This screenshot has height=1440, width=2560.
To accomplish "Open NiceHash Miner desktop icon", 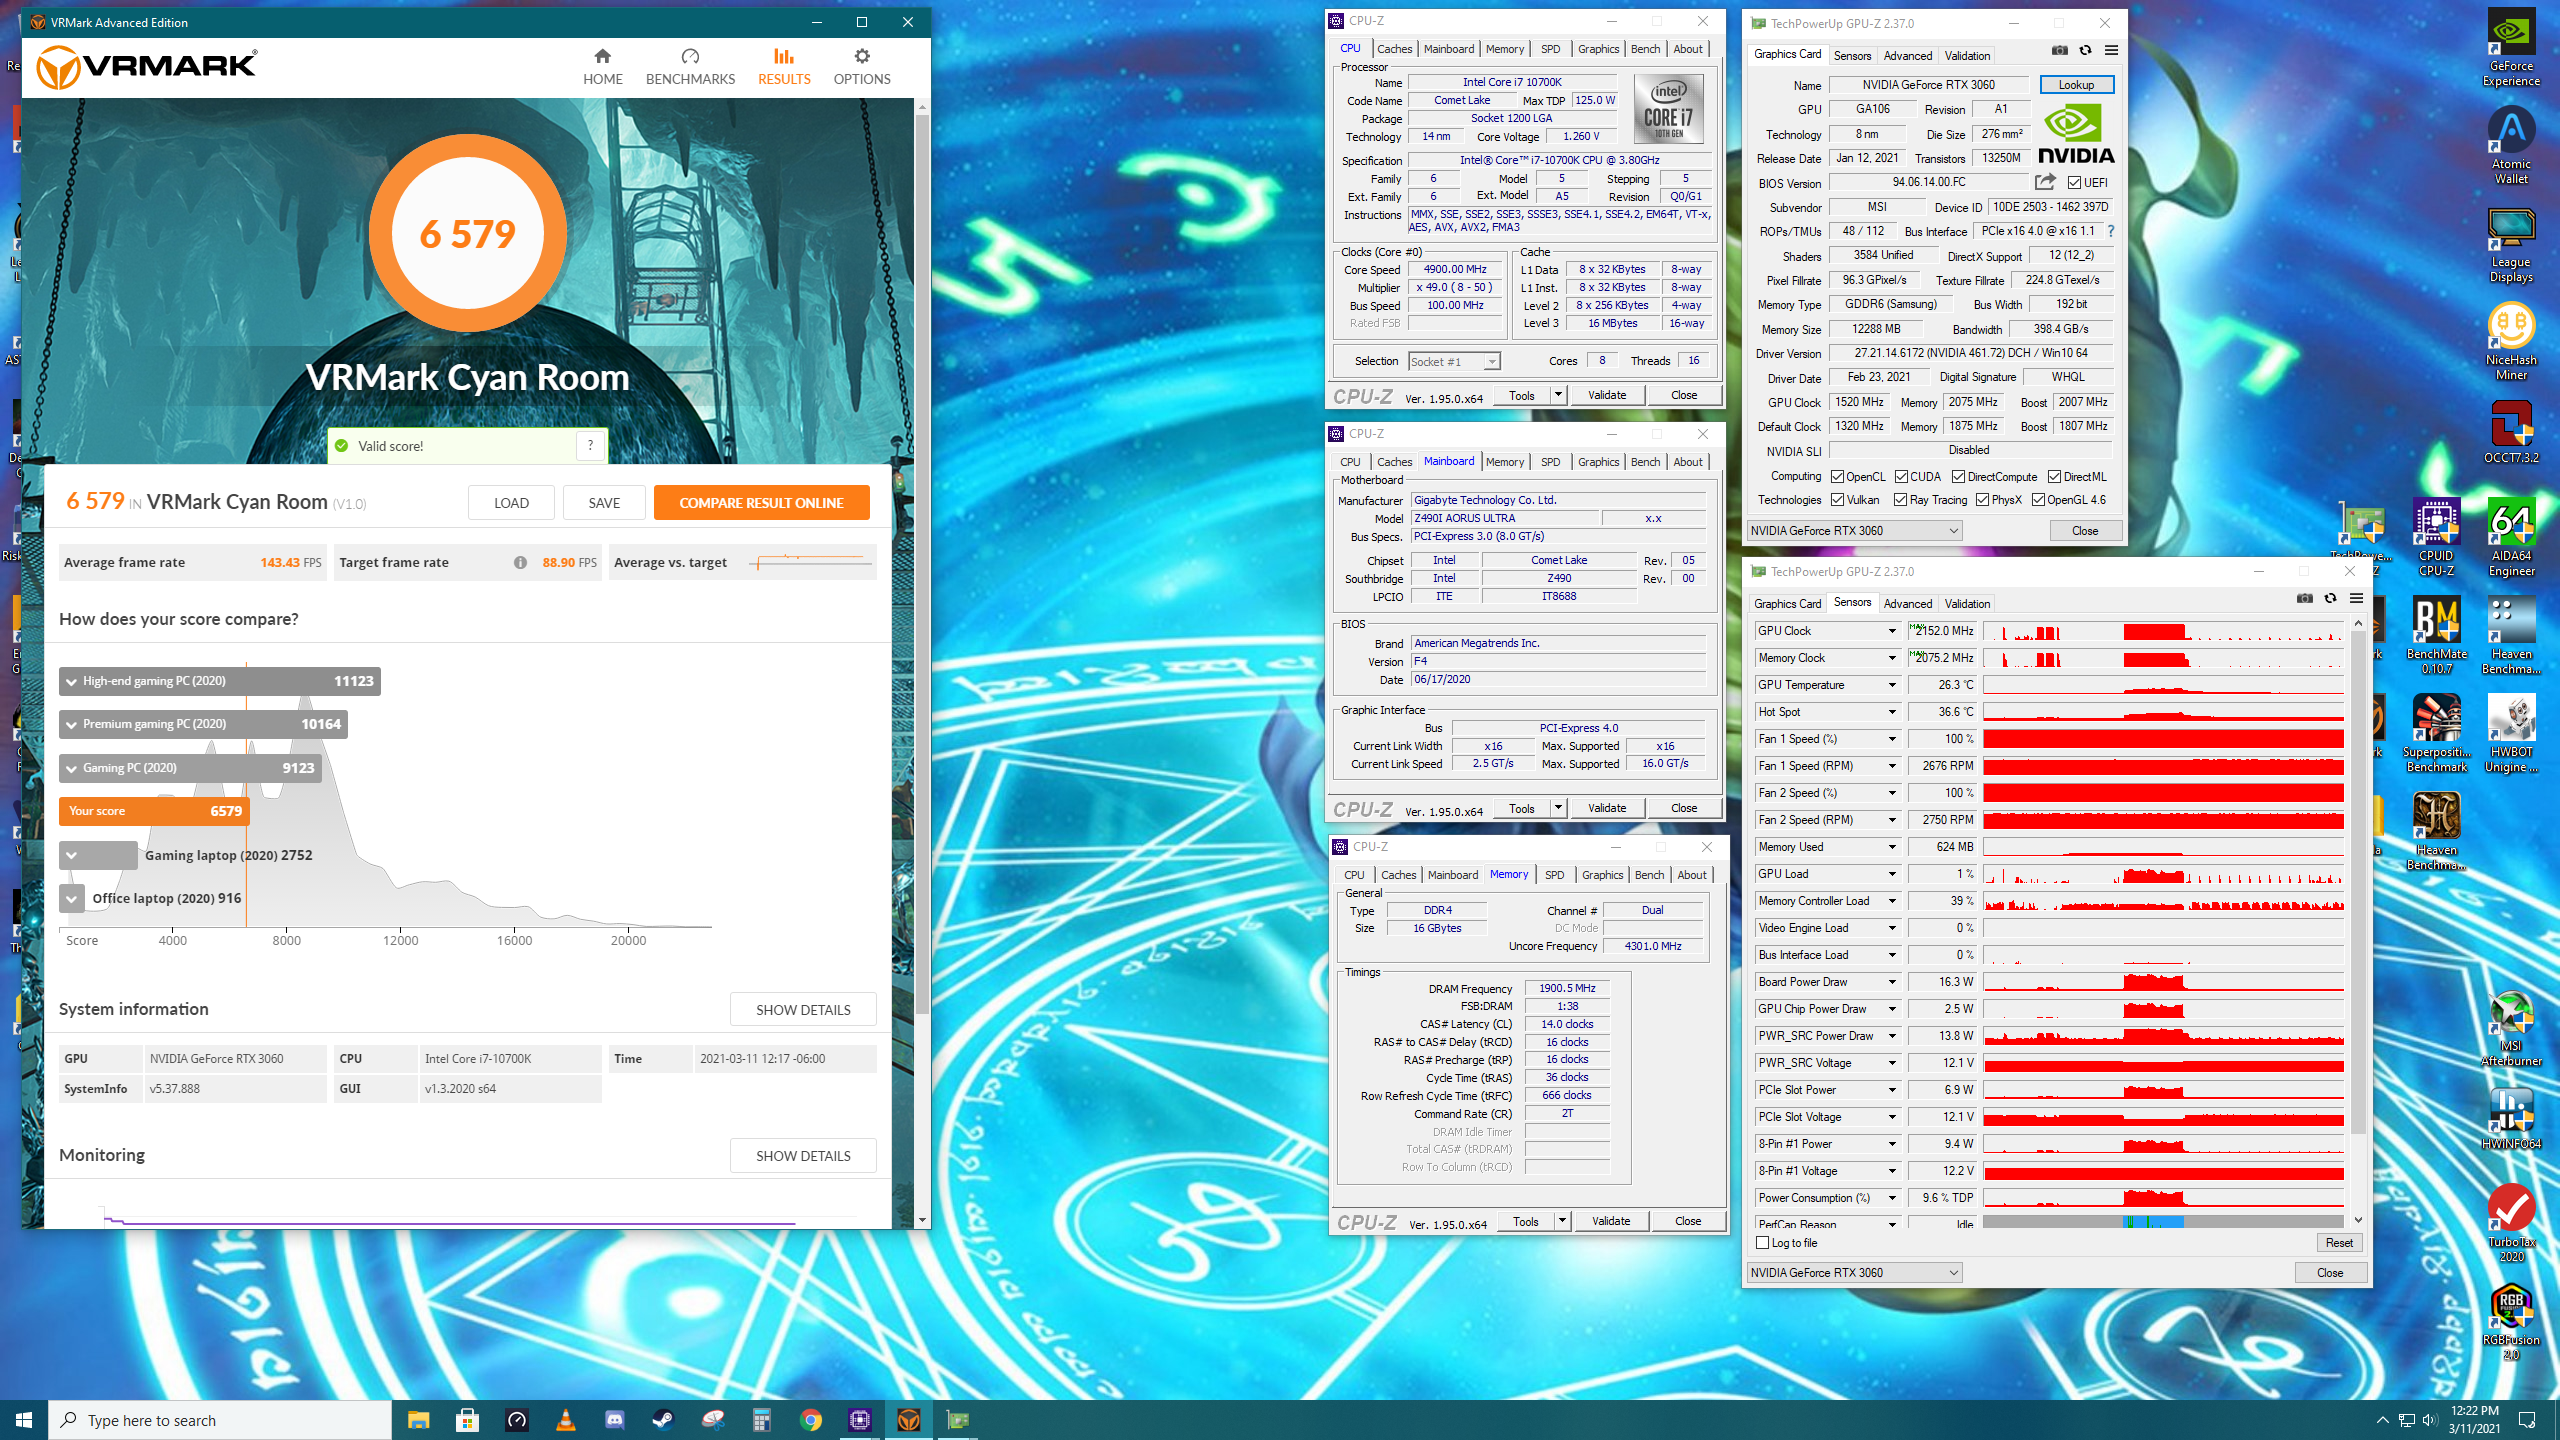I will click(x=2511, y=342).
